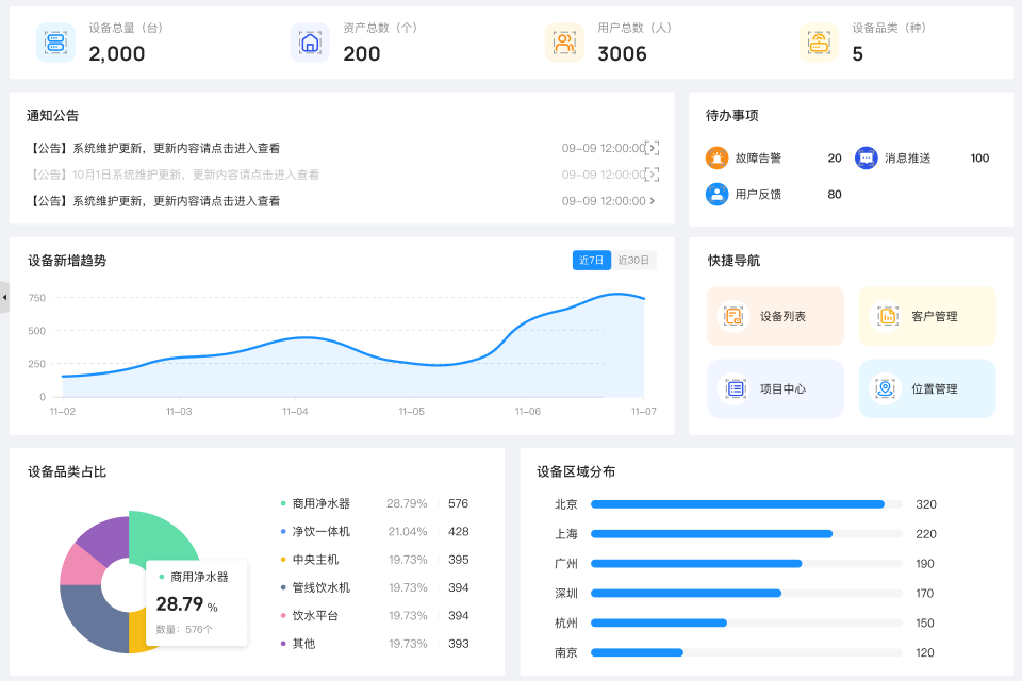This screenshot has height=682, width=1022.
Task: Click the 用户反馈 count 80
Action: [834, 194]
